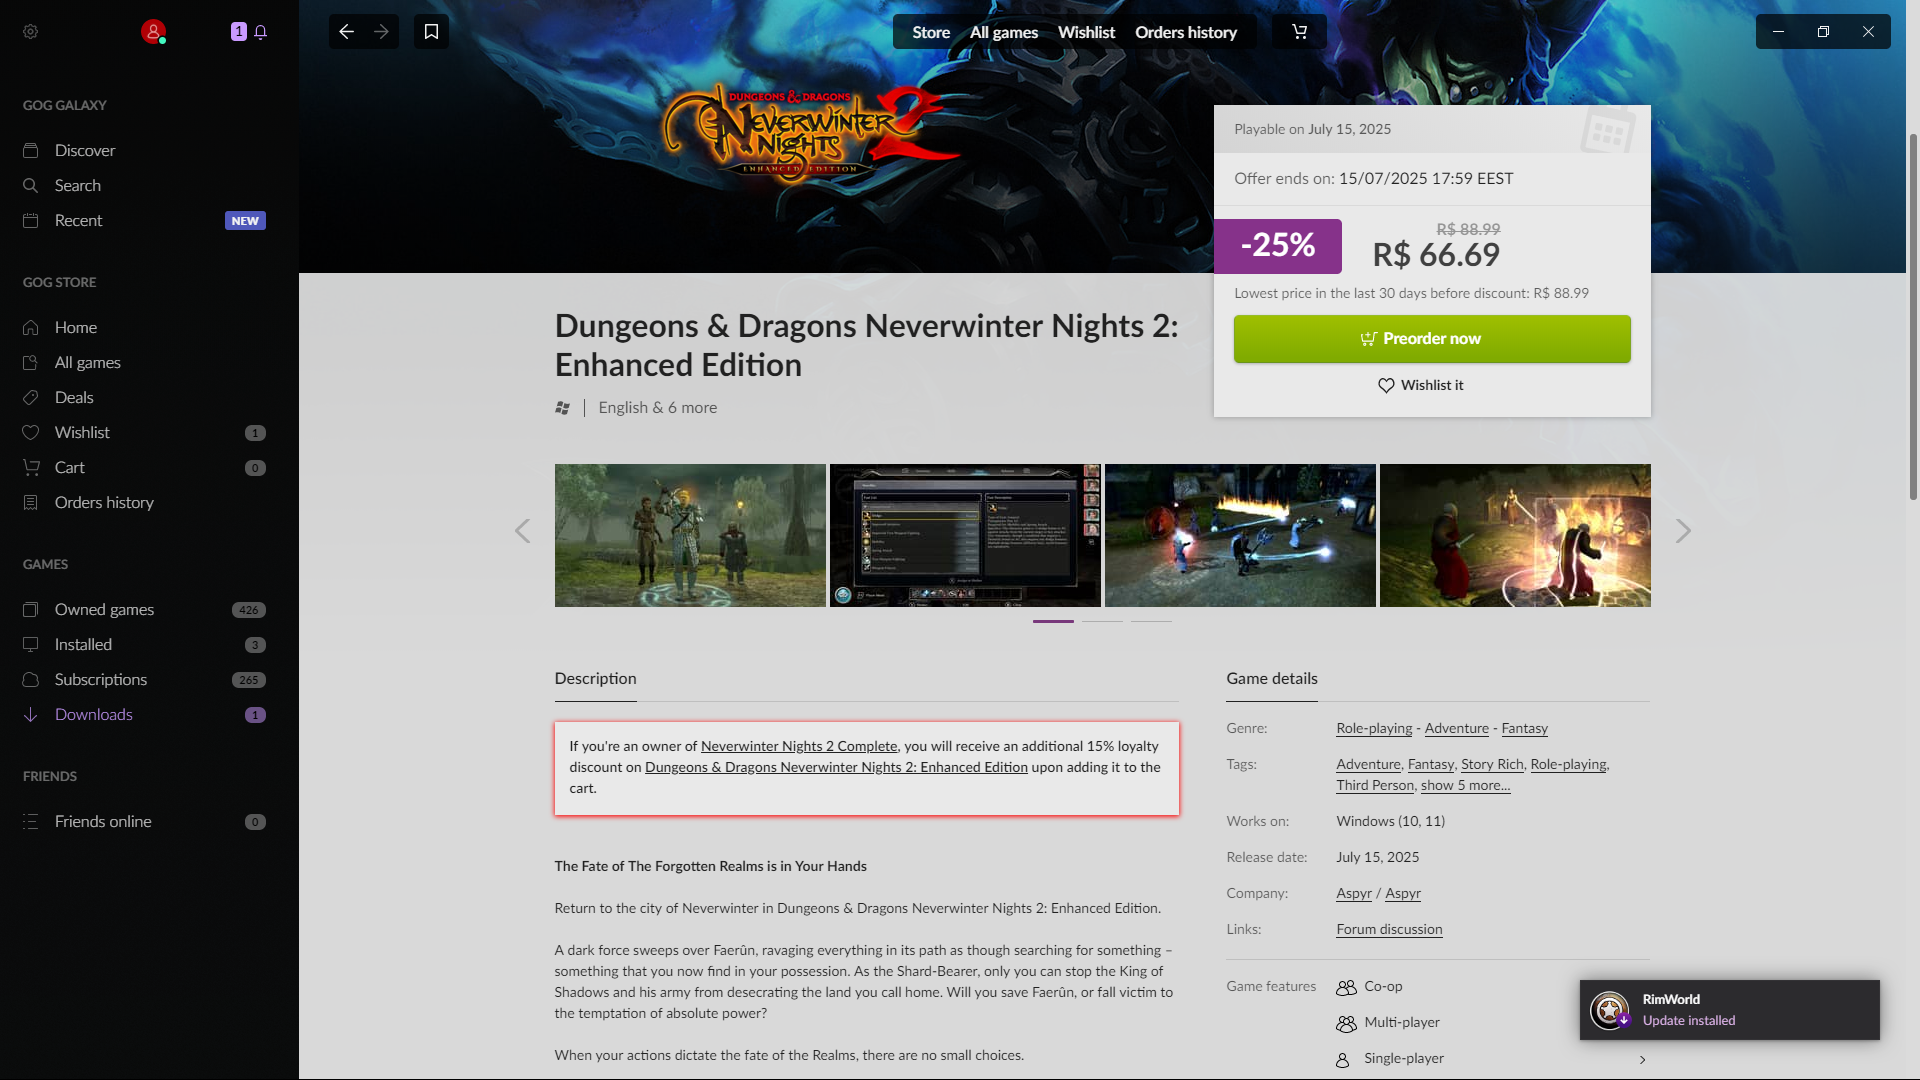Click the red user profile avatar
1920x1080 pixels.
point(153,32)
